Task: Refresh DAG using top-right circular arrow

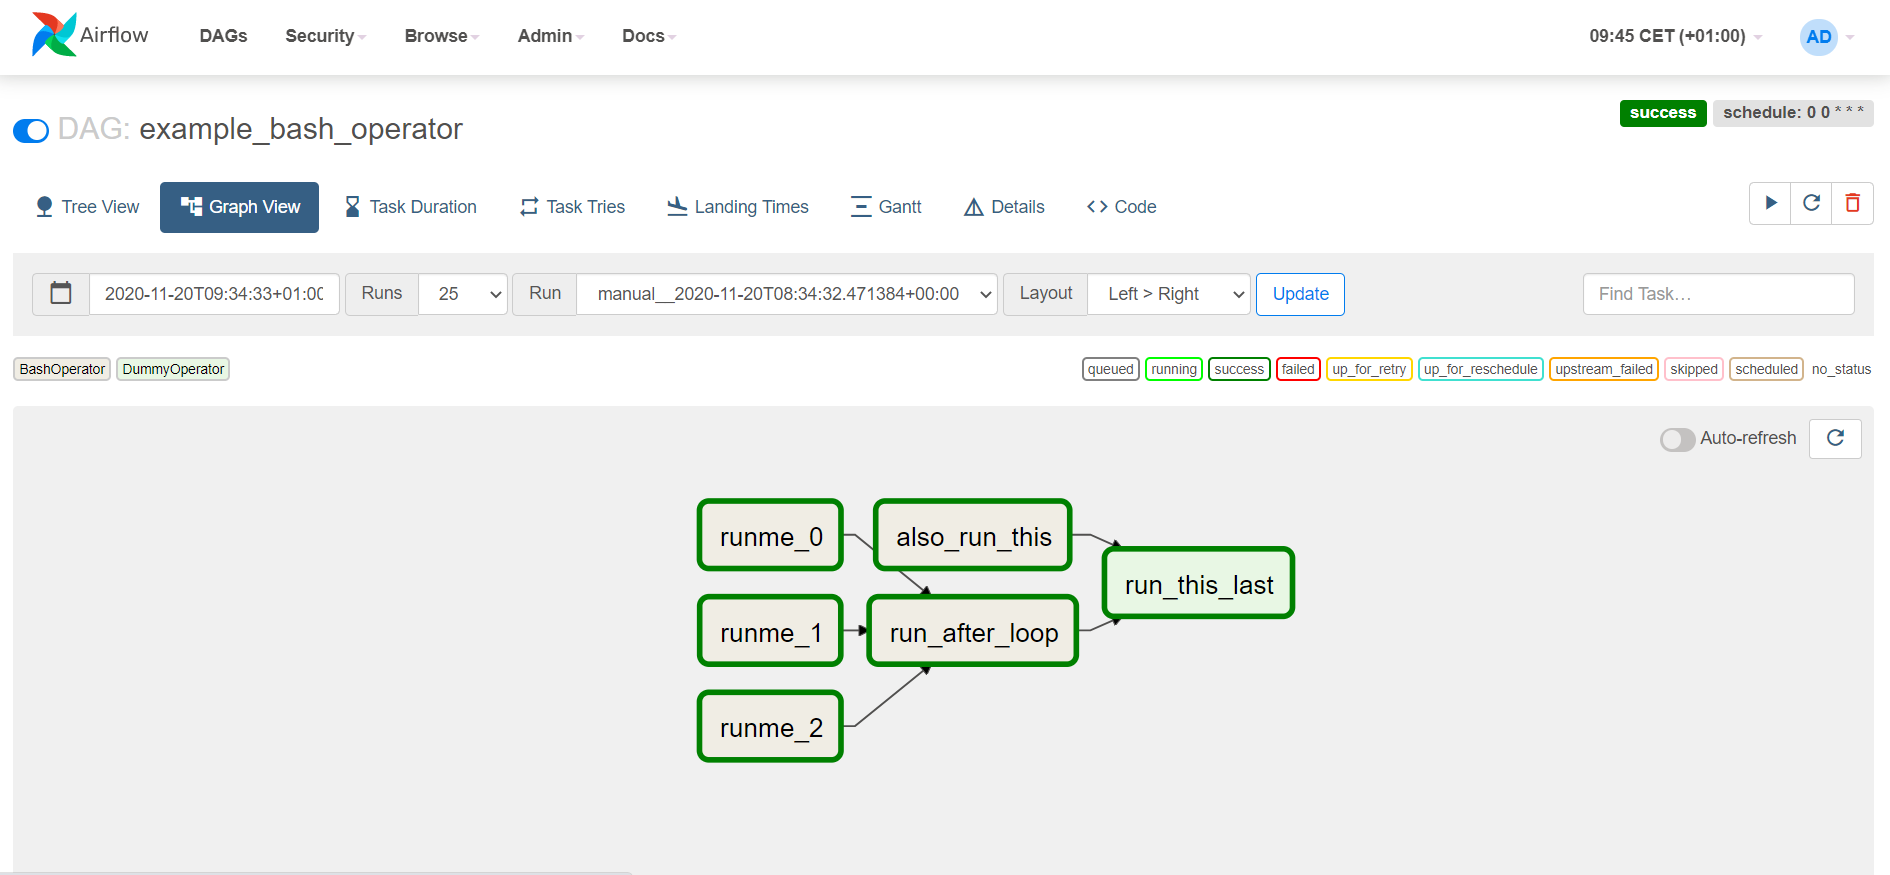Action: (x=1811, y=204)
